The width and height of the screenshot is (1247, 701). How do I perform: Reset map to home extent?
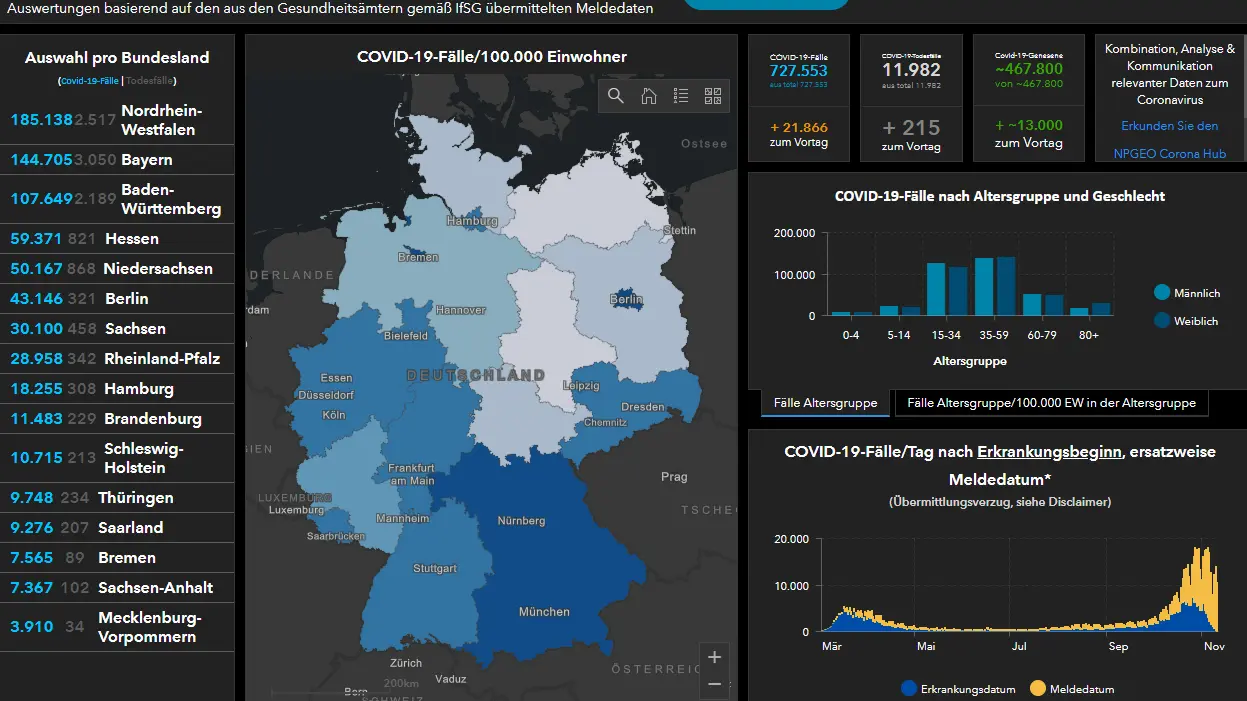[x=648, y=96]
